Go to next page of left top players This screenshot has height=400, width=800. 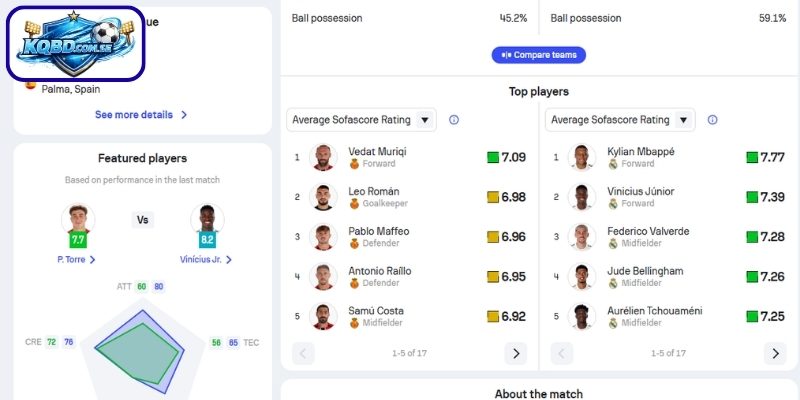pos(515,353)
